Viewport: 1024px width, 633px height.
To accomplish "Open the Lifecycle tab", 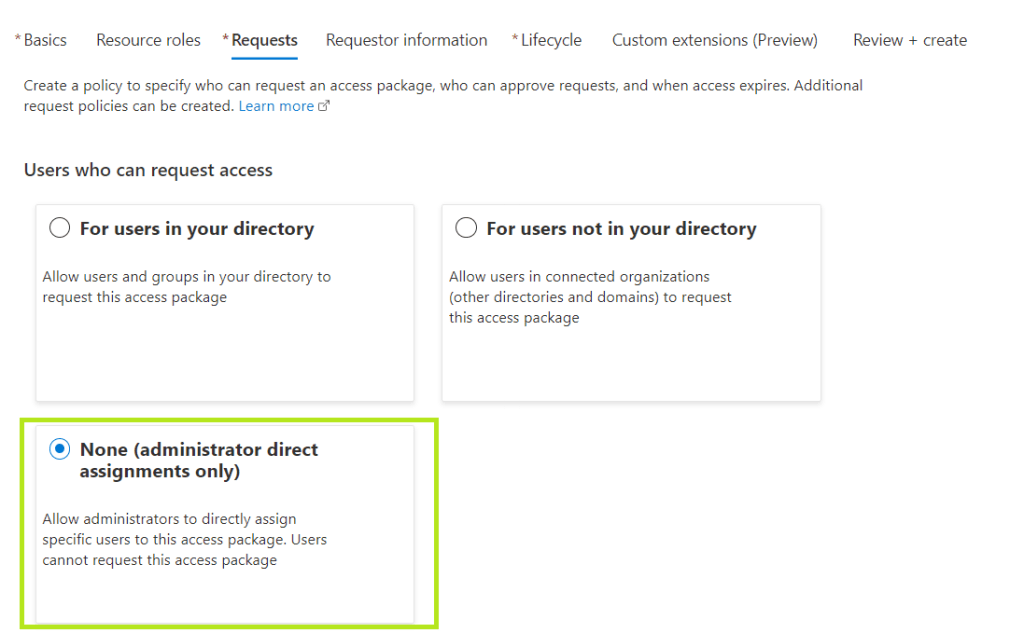I will click(550, 40).
